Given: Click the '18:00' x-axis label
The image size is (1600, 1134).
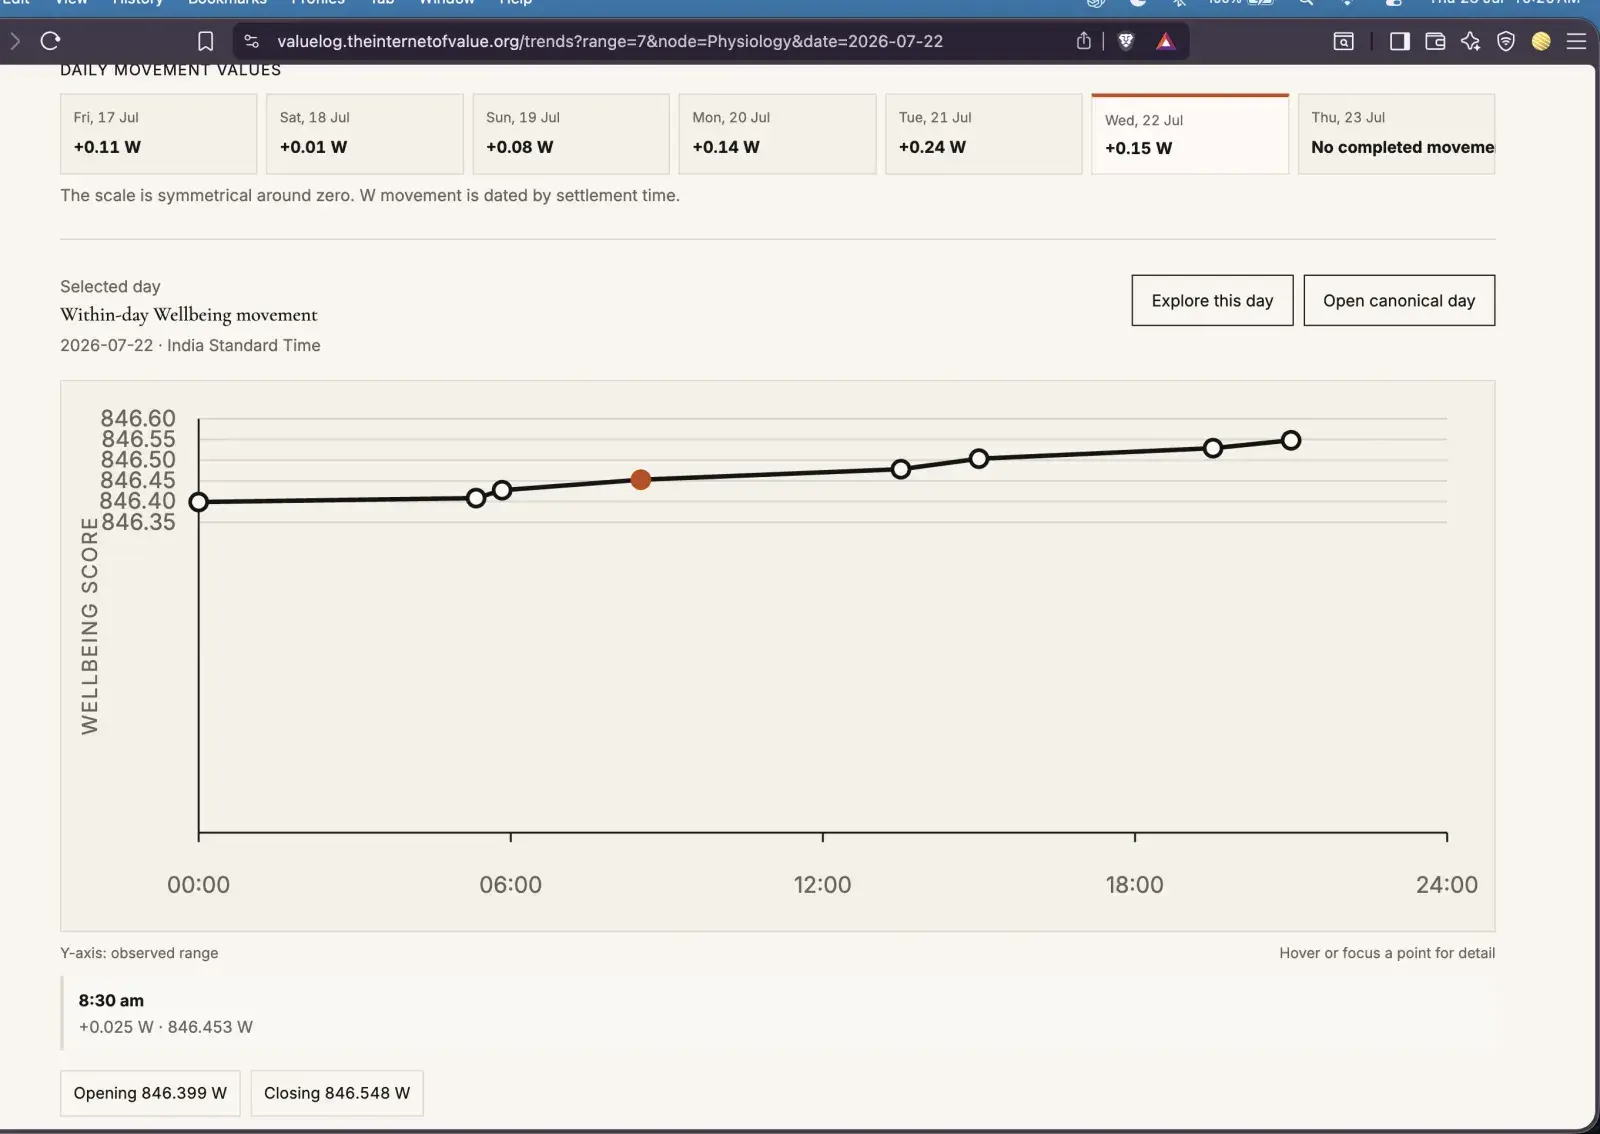Looking at the screenshot, I should (1135, 885).
